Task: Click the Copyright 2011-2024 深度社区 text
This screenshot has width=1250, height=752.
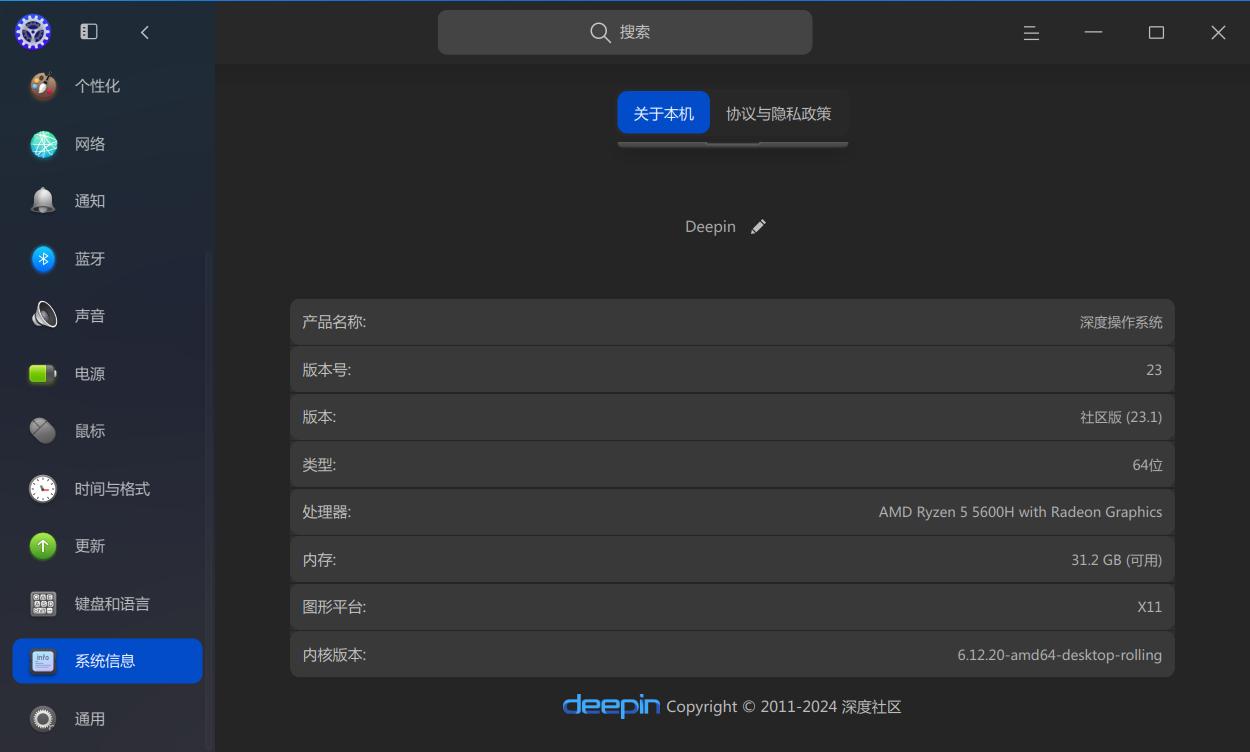Action: (784, 707)
